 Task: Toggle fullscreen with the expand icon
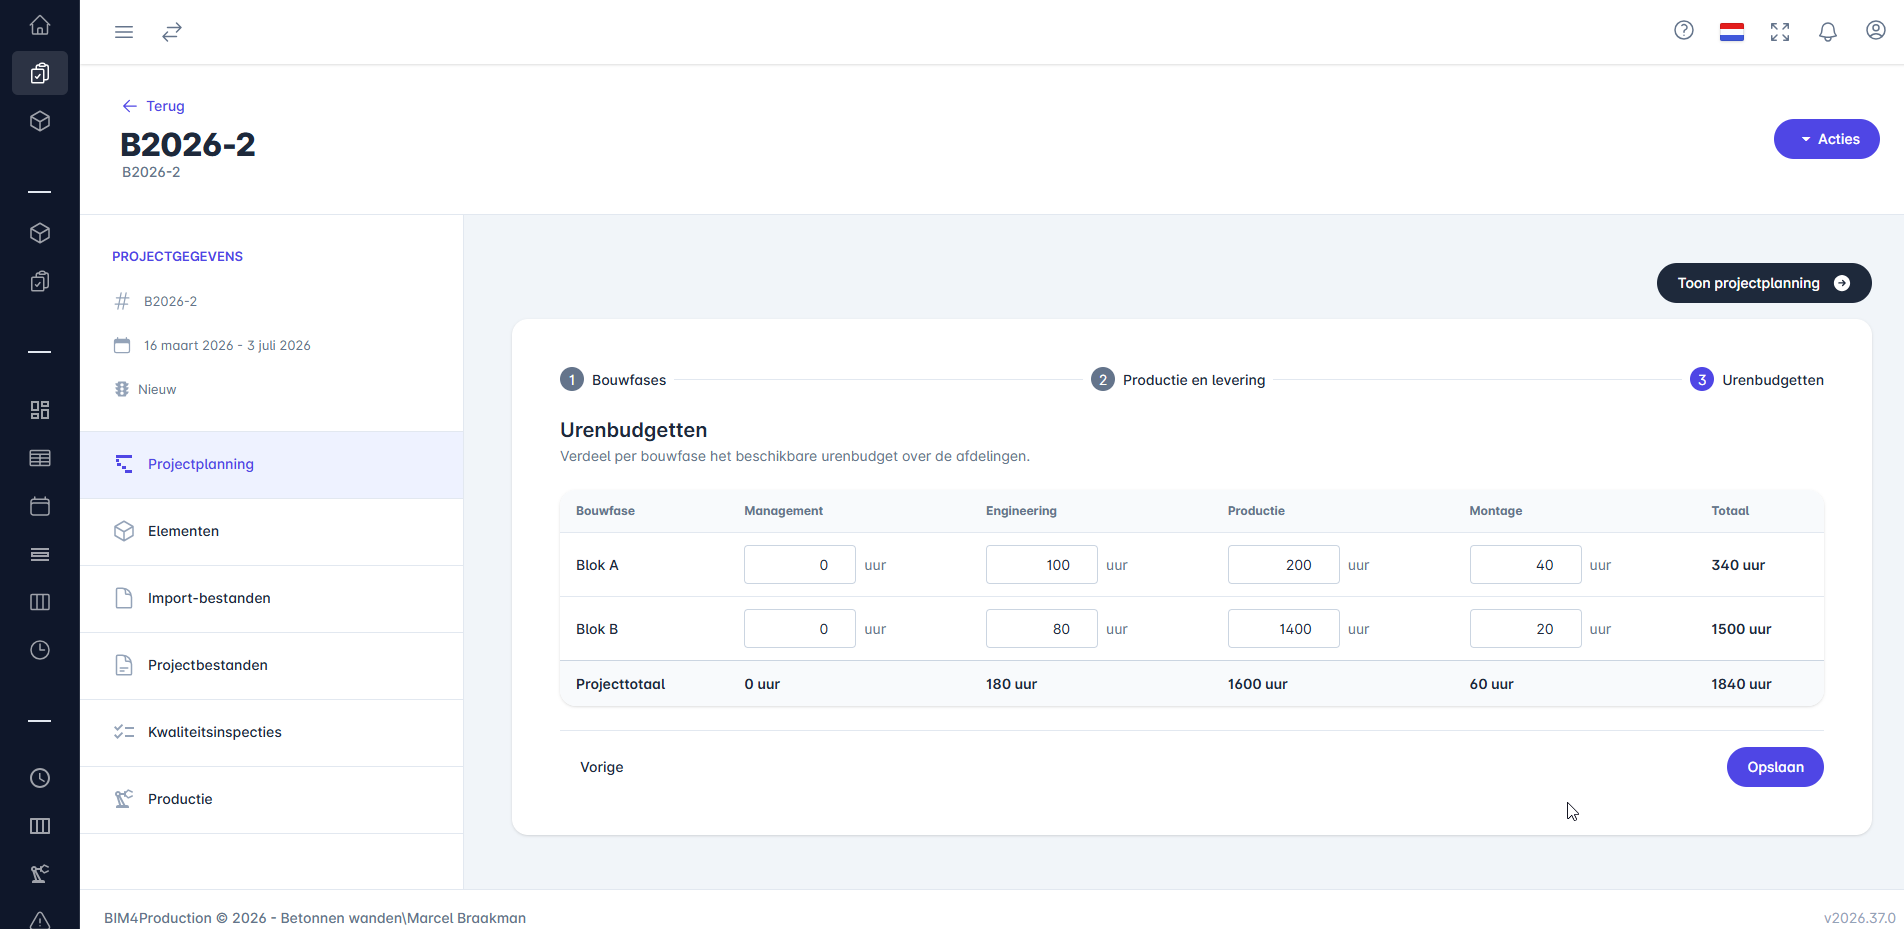pos(1780,32)
